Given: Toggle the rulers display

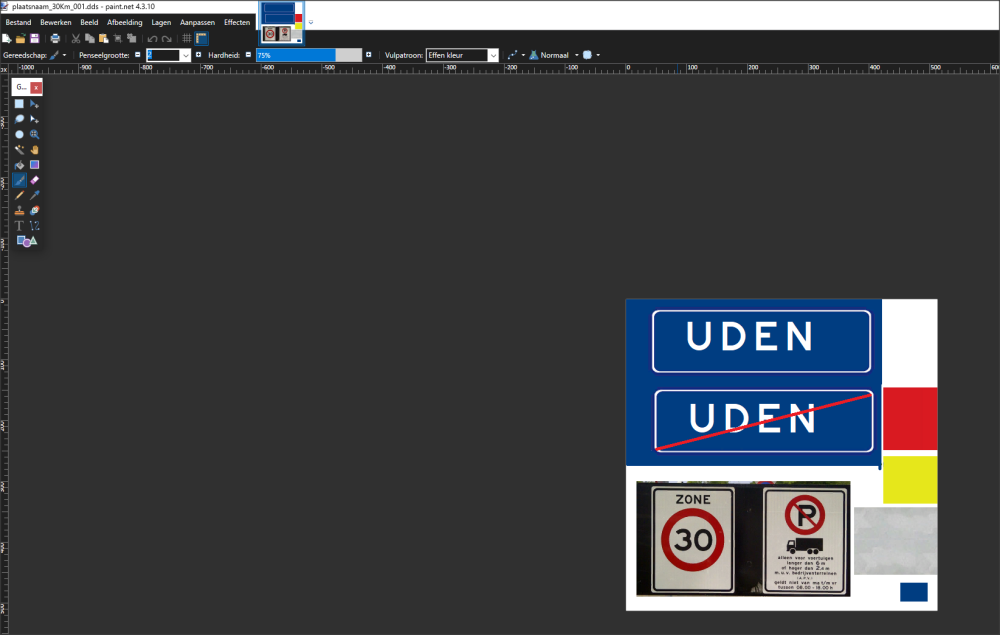Looking at the screenshot, I should point(201,38).
